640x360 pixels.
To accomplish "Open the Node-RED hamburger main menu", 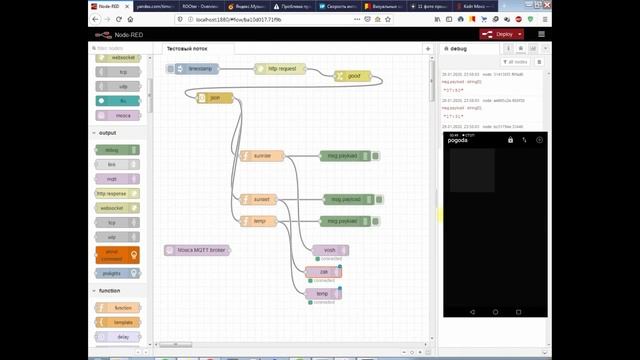I will tap(541, 35).
